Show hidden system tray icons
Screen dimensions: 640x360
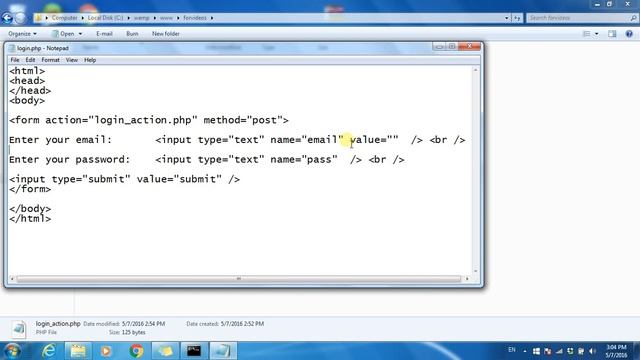click(x=525, y=351)
